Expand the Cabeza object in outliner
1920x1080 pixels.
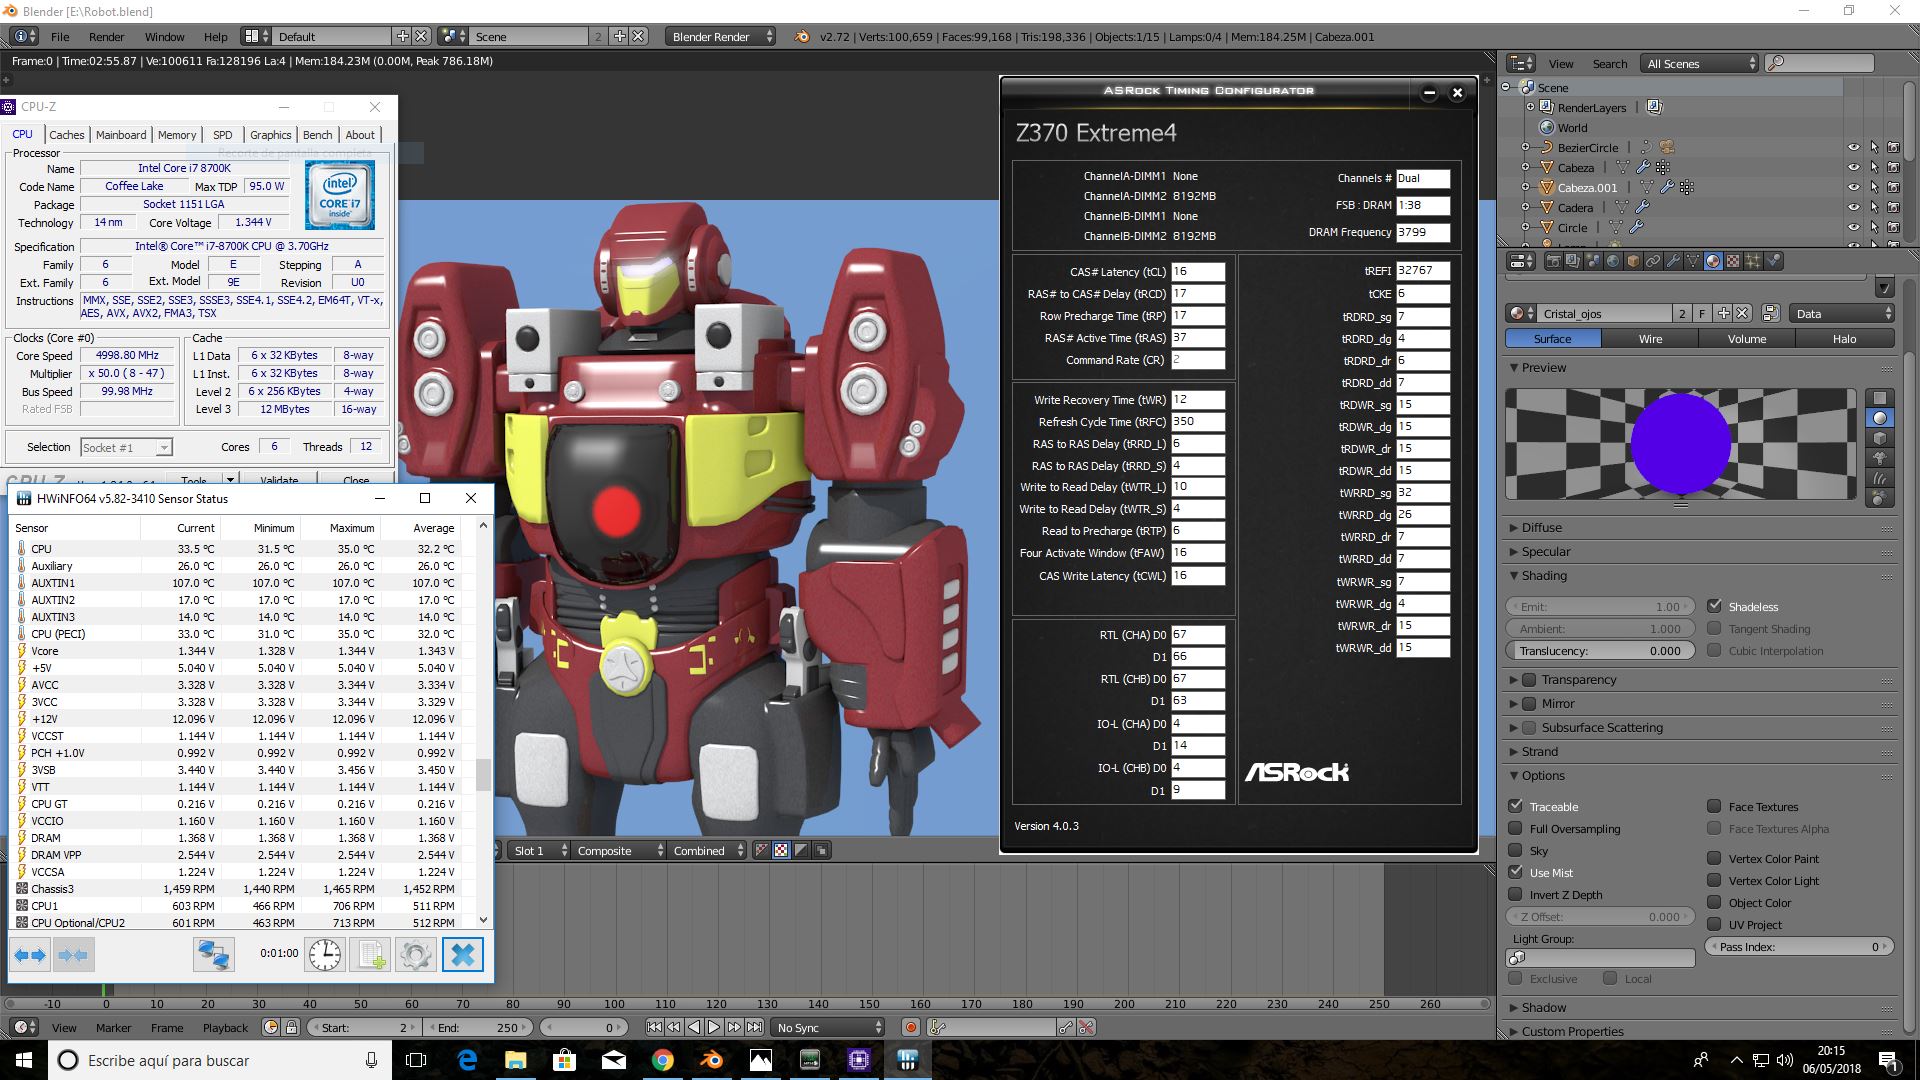(1526, 168)
